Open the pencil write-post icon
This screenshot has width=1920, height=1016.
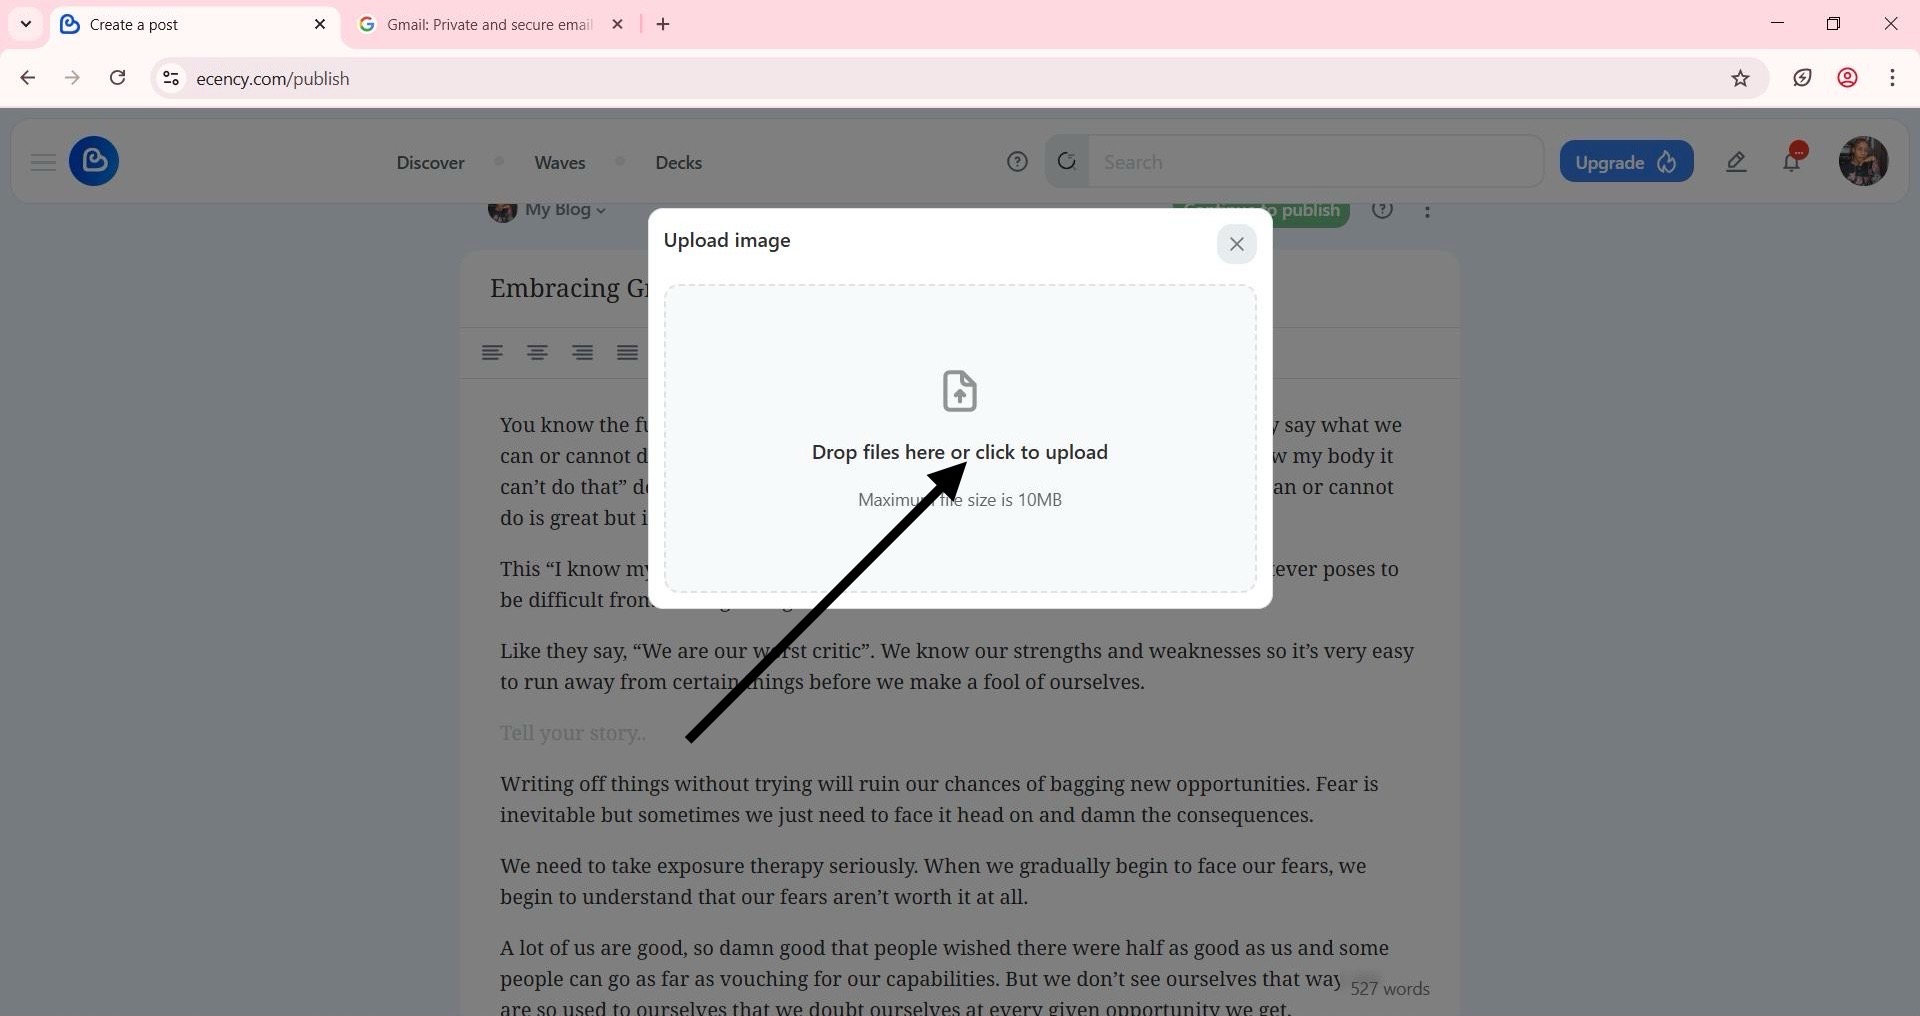[1736, 162]
